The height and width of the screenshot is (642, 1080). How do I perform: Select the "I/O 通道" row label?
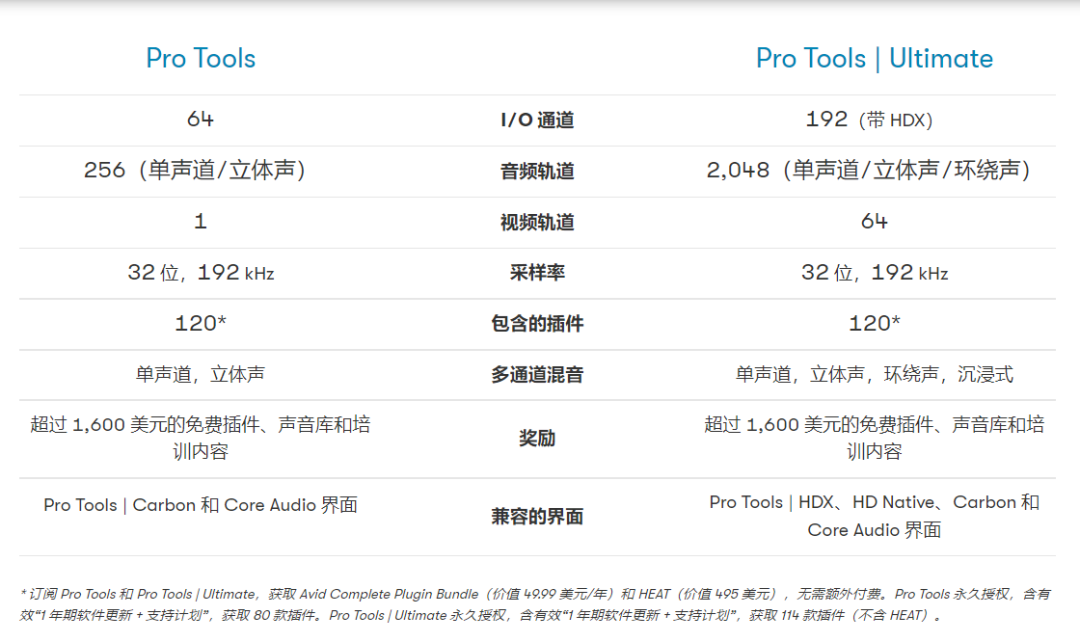(x=537, y=120)
